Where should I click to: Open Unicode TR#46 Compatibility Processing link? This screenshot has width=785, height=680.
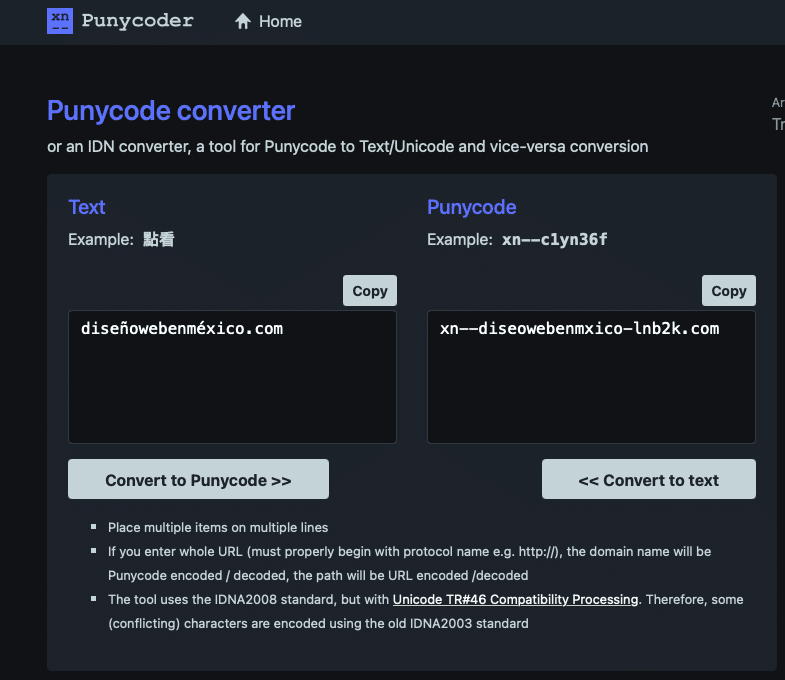tap(515, 599)
